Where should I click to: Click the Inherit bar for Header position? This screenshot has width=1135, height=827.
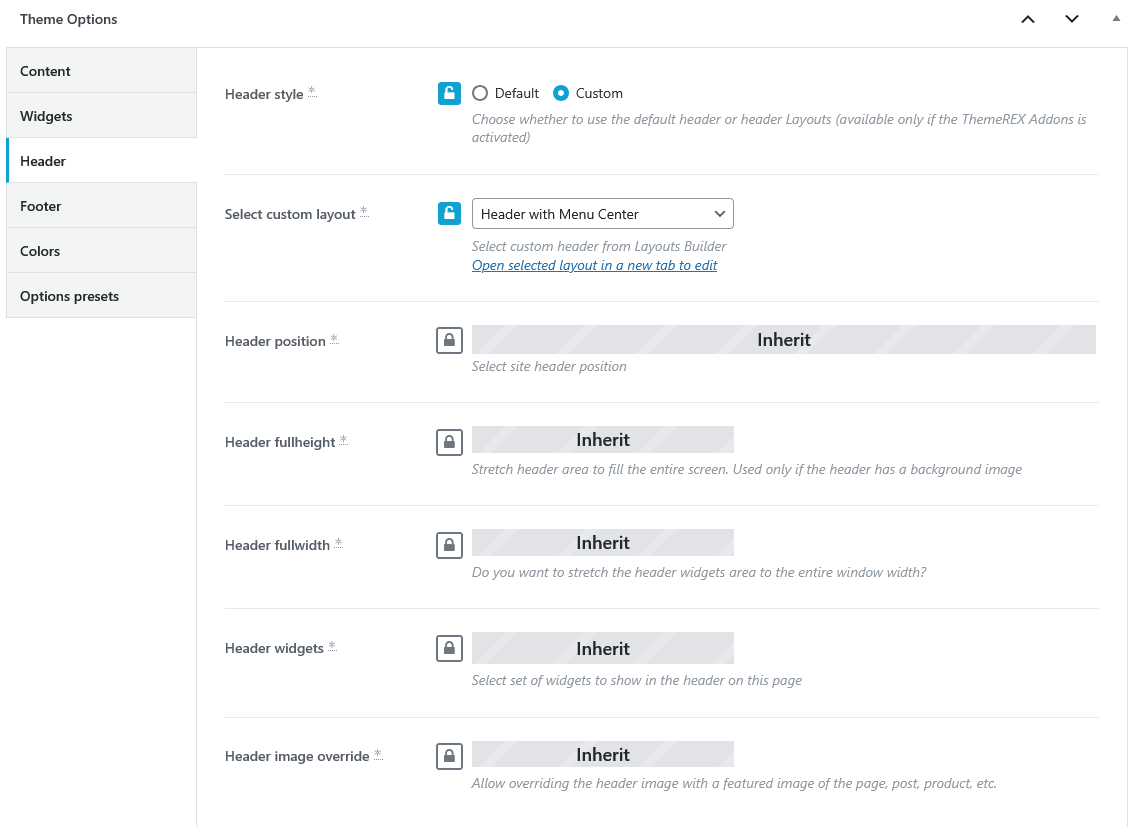coord(783,340)
